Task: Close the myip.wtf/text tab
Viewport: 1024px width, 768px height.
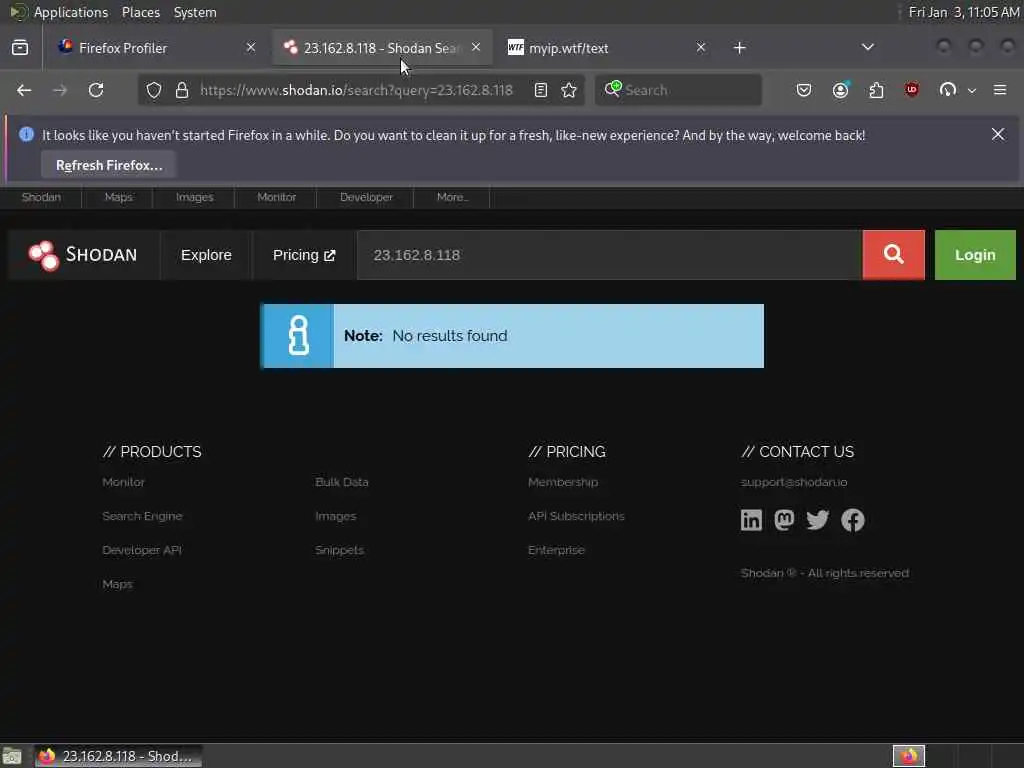Action: click(x=701, y=47)
